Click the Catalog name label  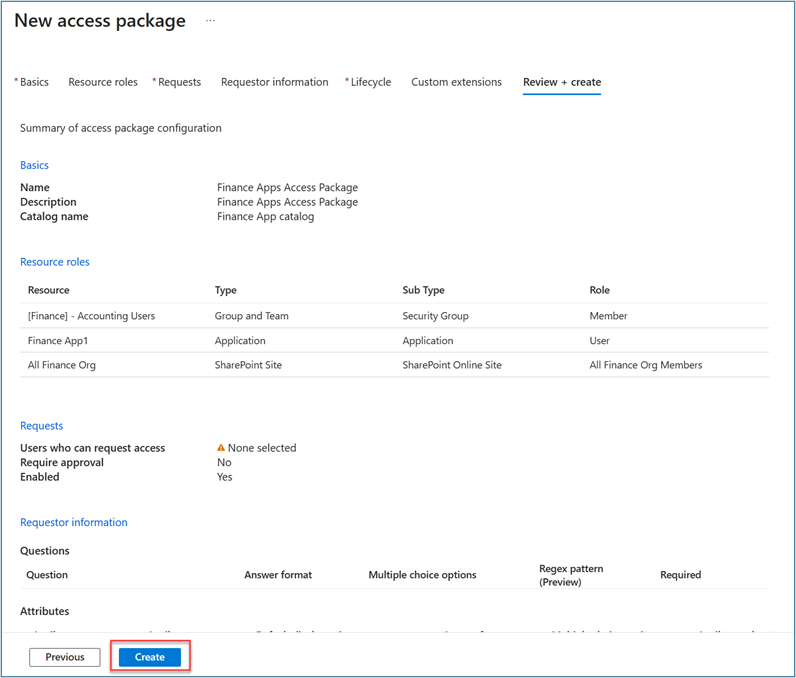54,217
